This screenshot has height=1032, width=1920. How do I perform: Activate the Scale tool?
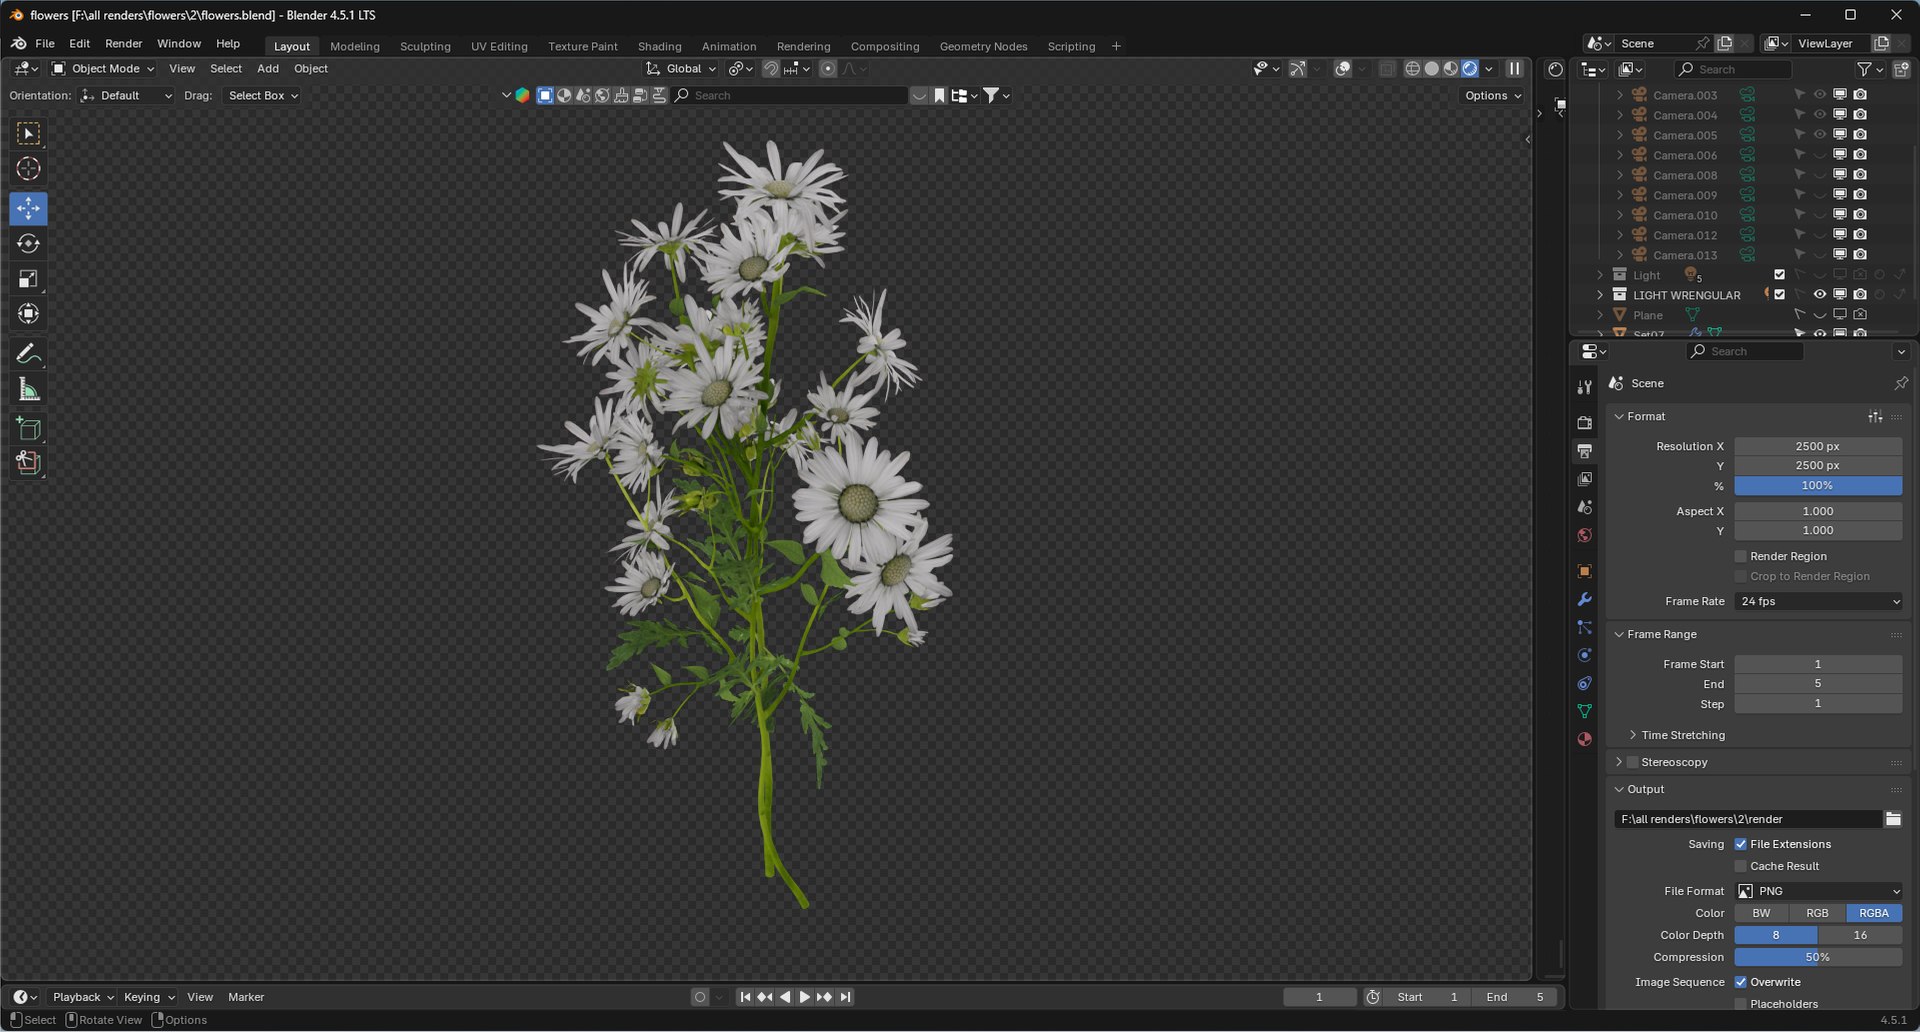[x=28, y=279]
